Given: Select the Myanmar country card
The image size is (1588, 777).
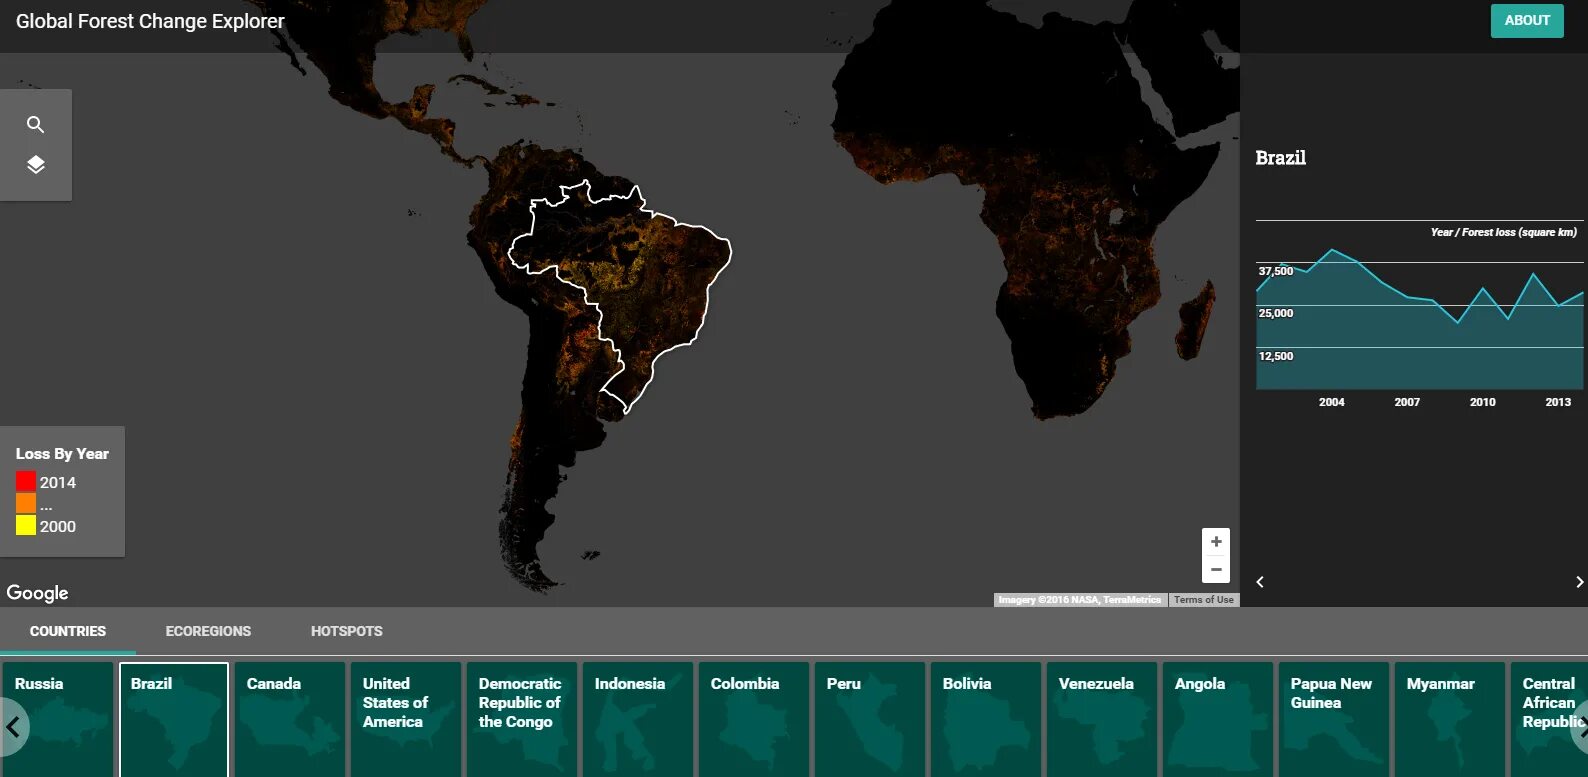Looking at the screenshot, I should [1450, 719].
